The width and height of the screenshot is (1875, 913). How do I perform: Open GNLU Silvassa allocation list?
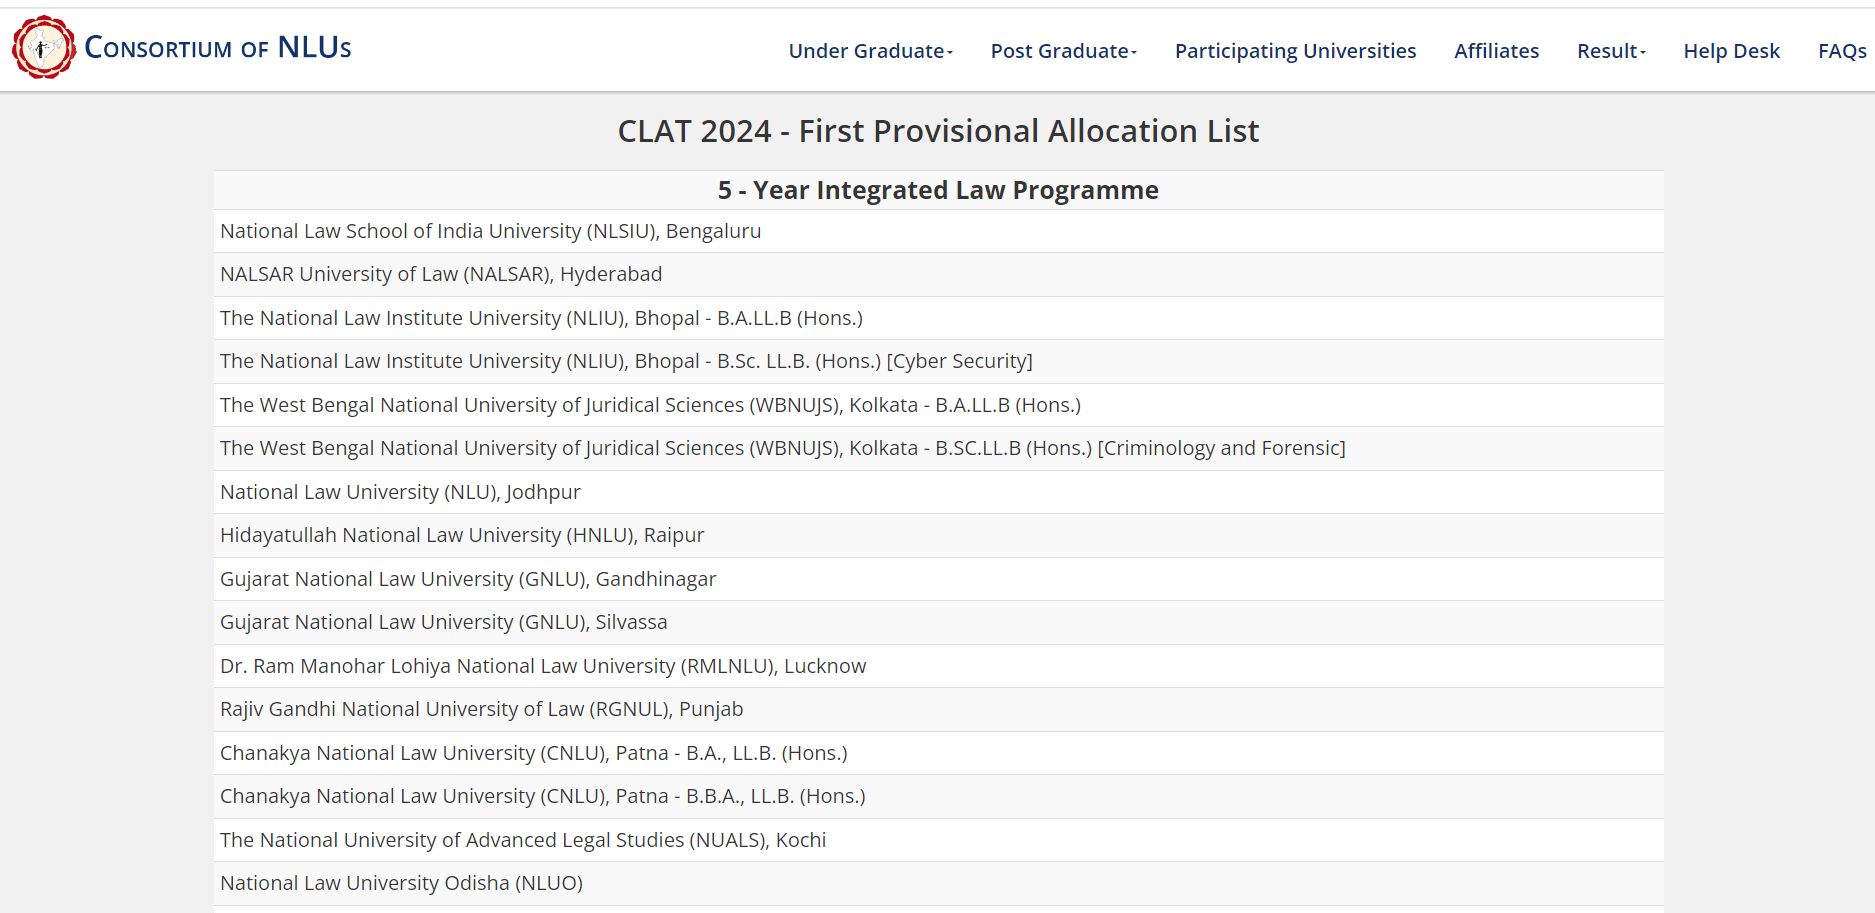[x=444, y=622]
